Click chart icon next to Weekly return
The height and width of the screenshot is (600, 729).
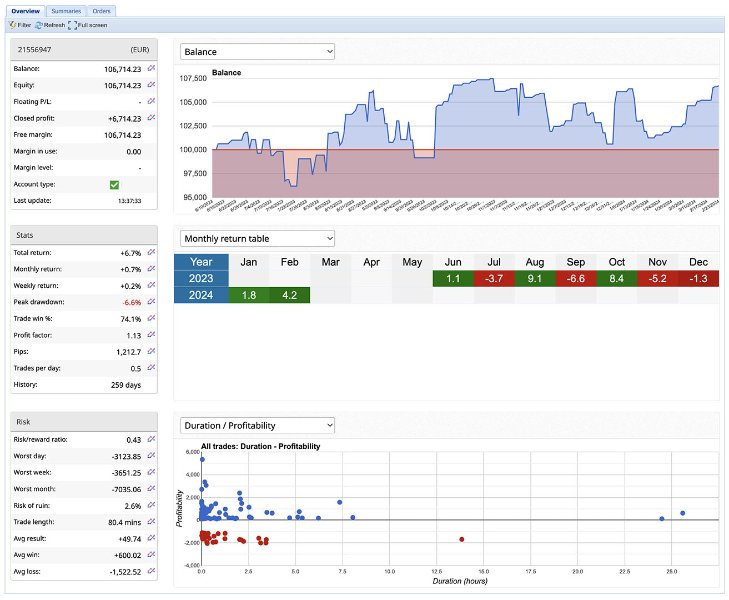point(151,285)
